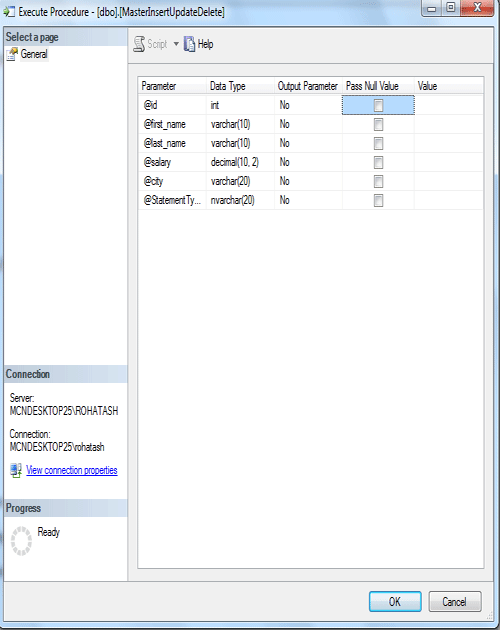Toggle Pass Null Value for @salary
500x630 pixels.
point(378,162)
